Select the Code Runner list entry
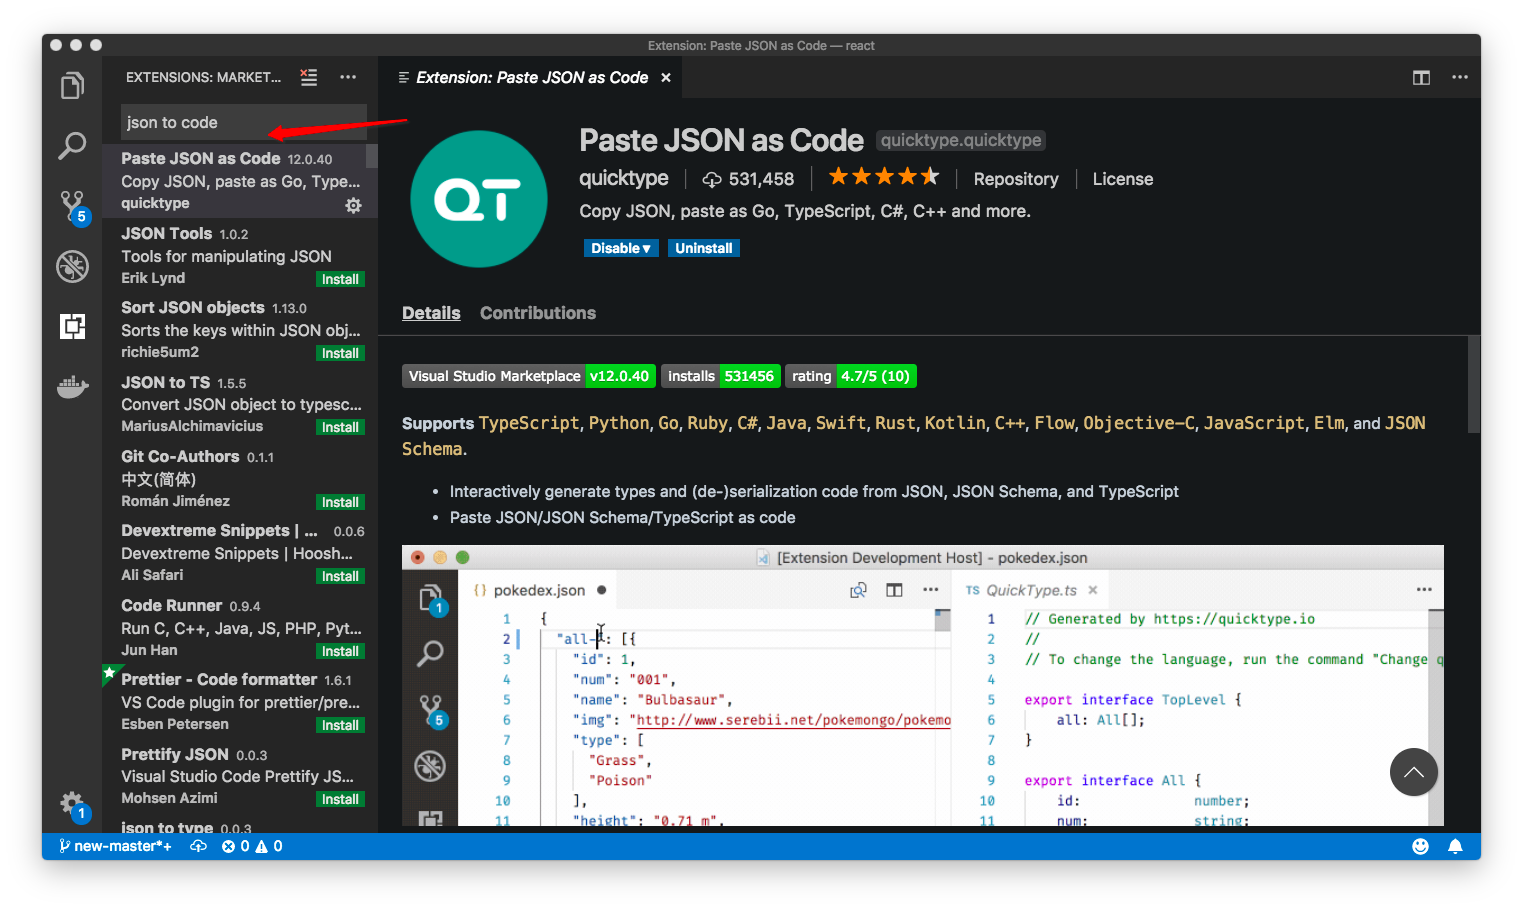1523x910 pixels. 239,627
